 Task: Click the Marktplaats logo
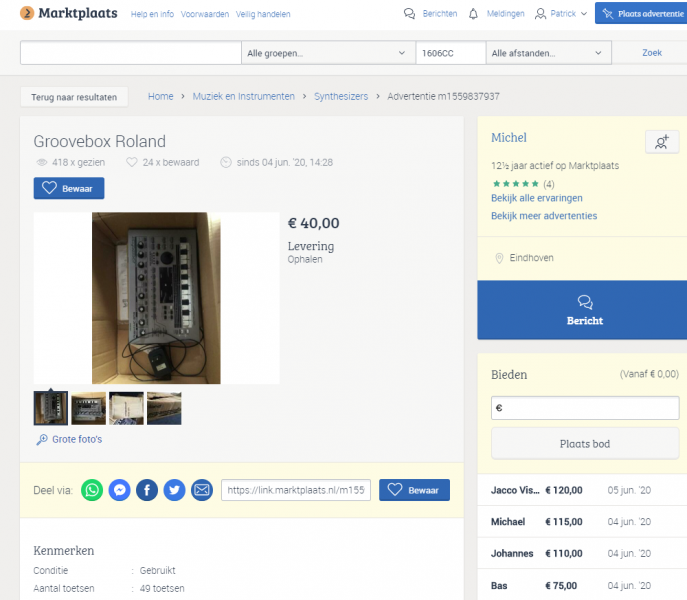click(x=69, y=14)
